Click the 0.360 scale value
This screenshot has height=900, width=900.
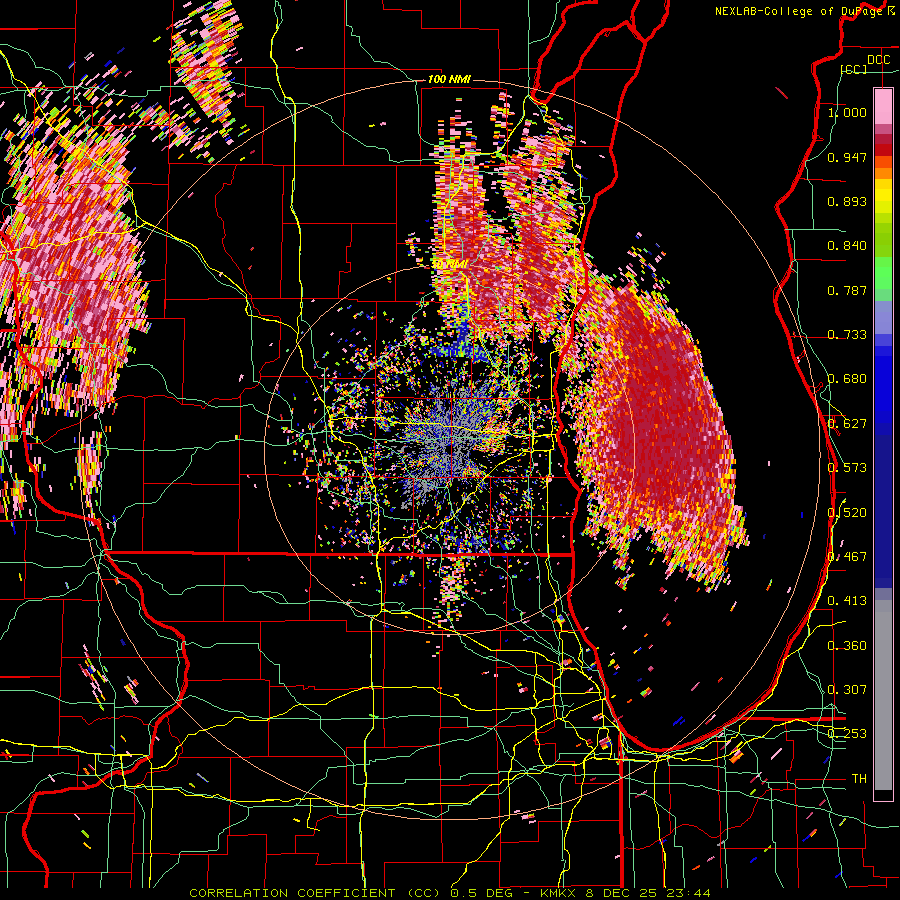pyautogui.click(x=847, y=646)
